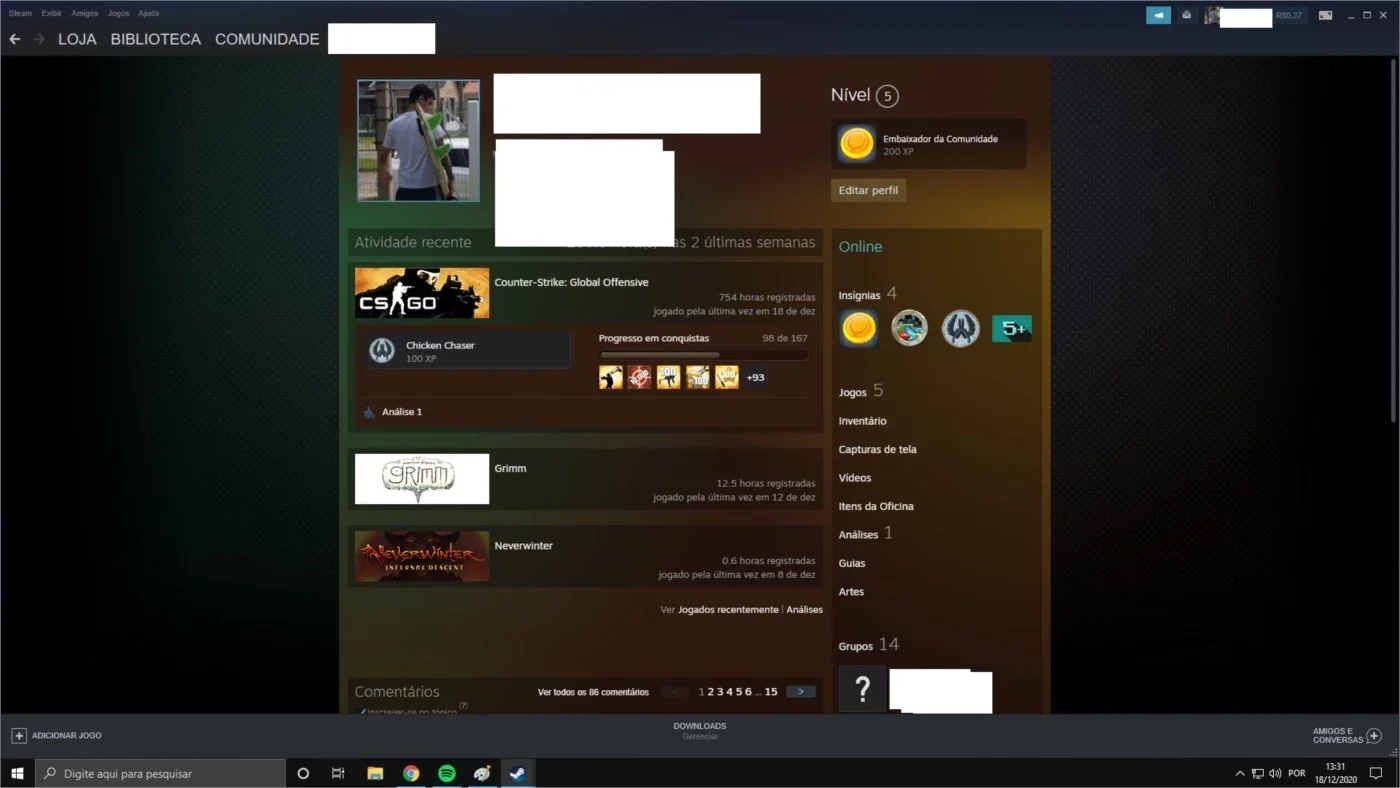This screenshot has width=1400, height=788.
Task: Go to comments page 2
Action: [x=711, y=692]
